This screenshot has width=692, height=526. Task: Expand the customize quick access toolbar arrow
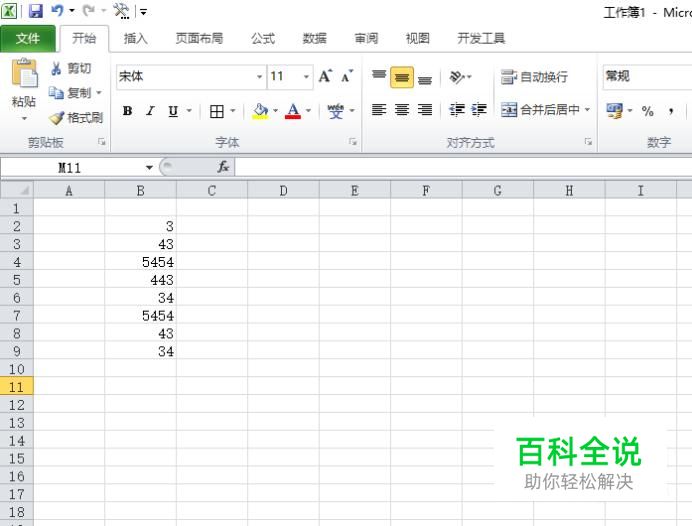[x=143, y=12]
